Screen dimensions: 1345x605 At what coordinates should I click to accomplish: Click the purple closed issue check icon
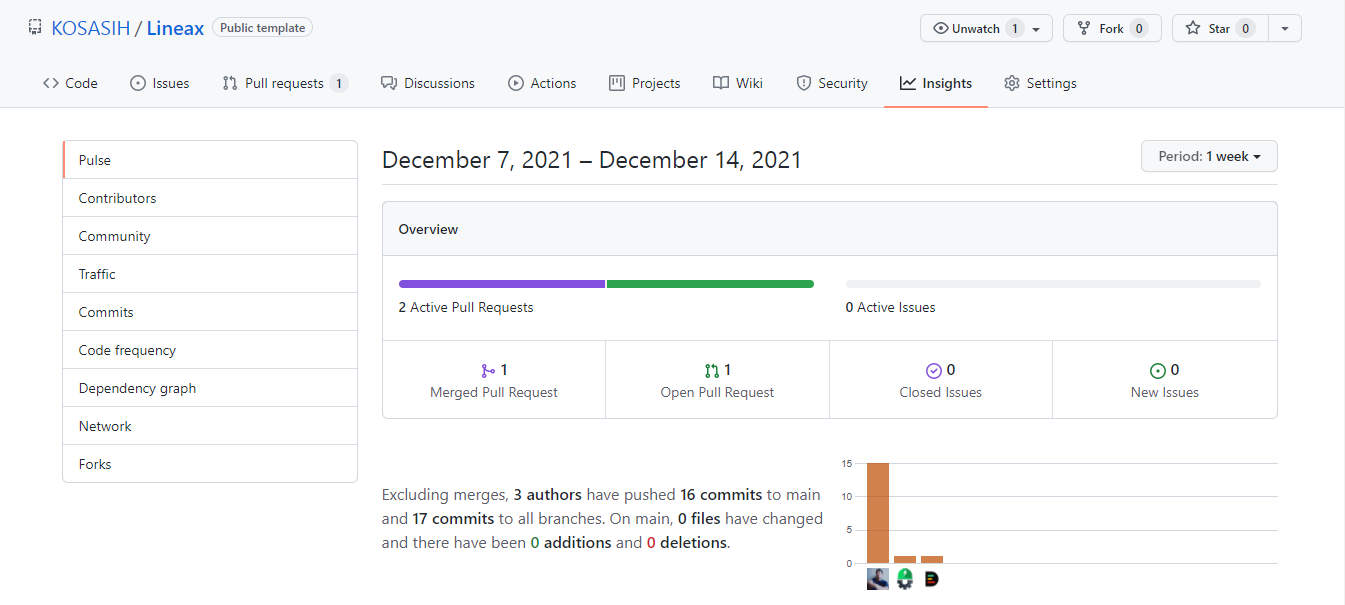click(934, 370)
